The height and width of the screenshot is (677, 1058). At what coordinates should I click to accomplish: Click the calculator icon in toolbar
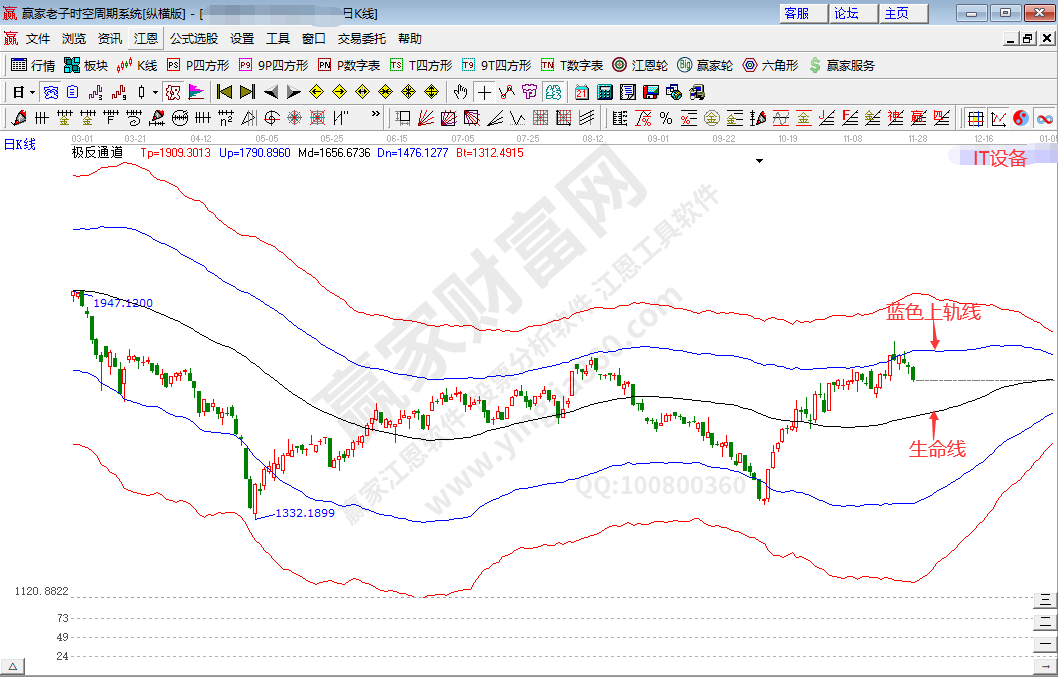point(604,92)
